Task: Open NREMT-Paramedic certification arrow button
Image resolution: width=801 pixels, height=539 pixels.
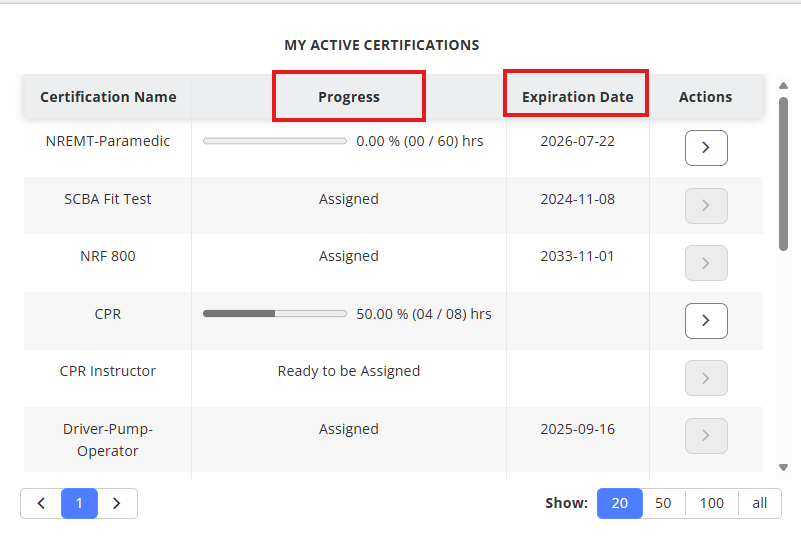Action: tap(706, 148)
